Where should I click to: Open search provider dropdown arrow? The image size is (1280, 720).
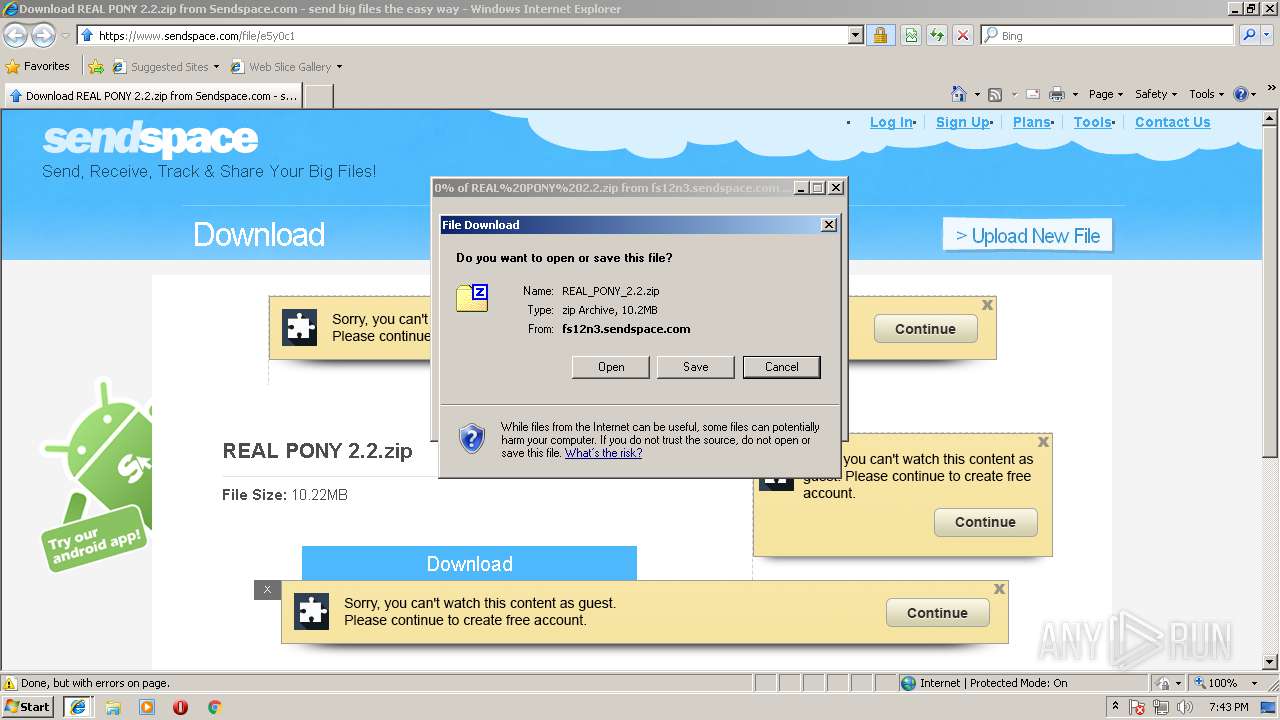[1269, 35]
